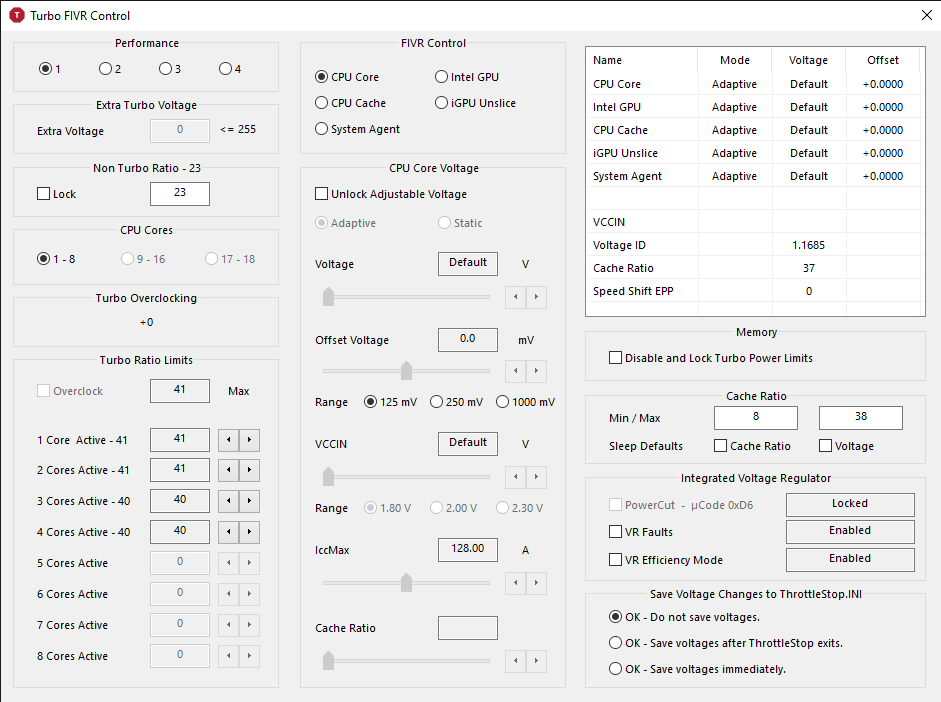This screenshot has width=941, height=702.
Task: Select the CPU Cache radio button
Action: click(322, 103)
